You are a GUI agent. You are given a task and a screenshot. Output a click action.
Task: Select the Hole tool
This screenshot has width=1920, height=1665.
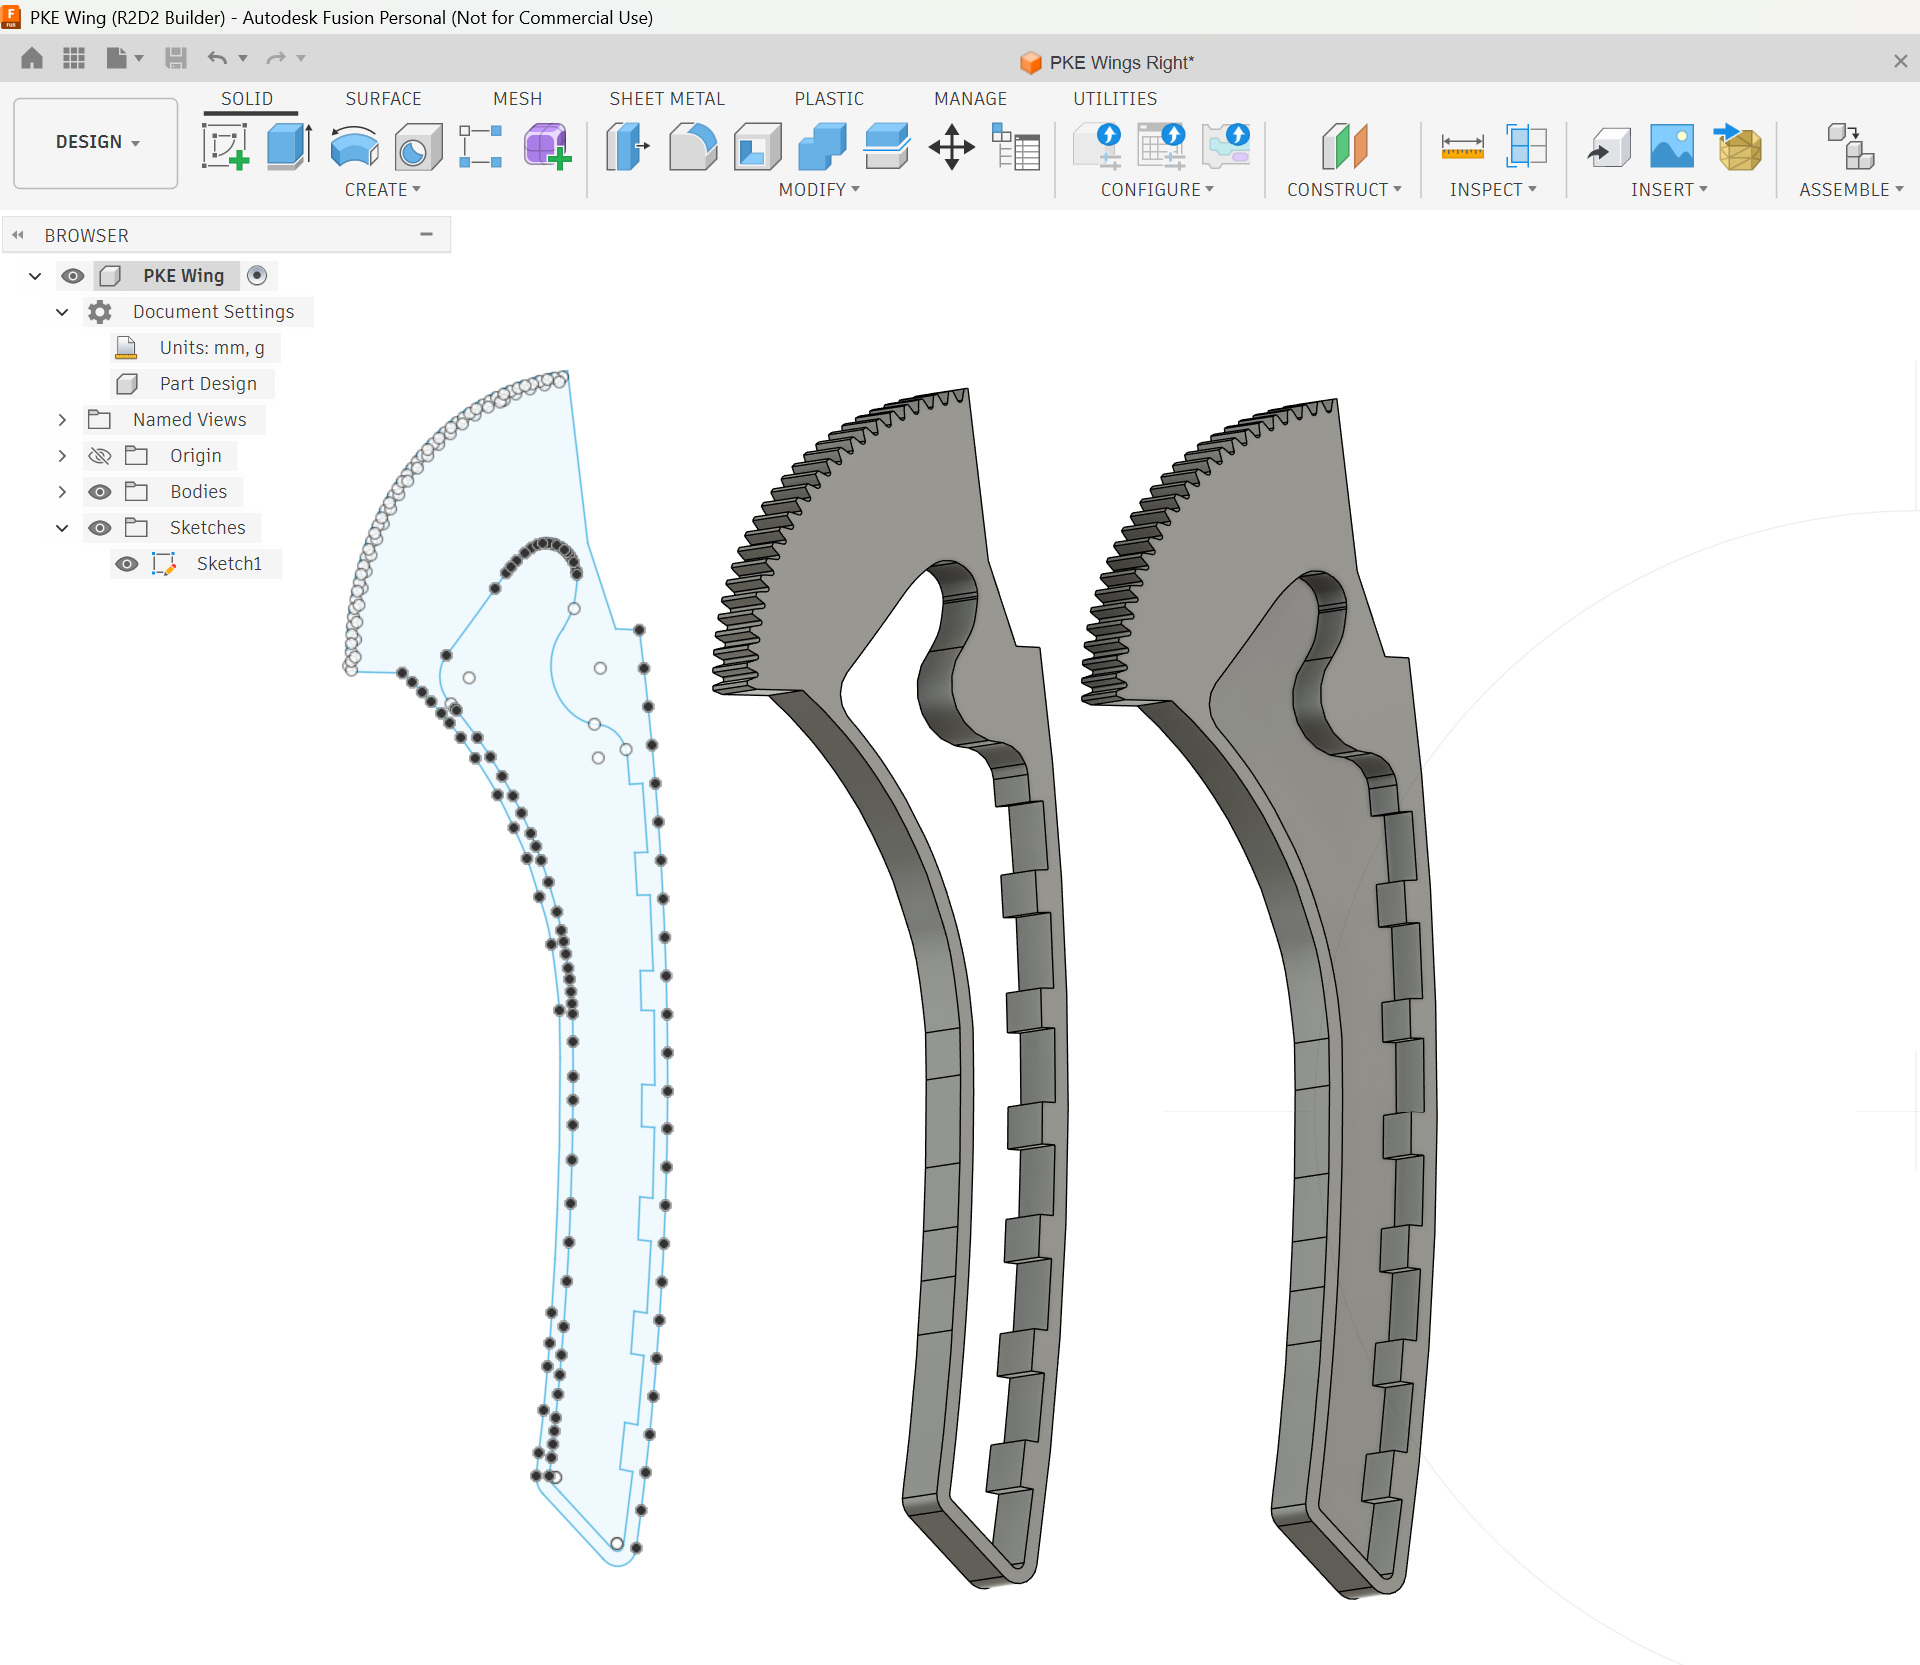418,147
